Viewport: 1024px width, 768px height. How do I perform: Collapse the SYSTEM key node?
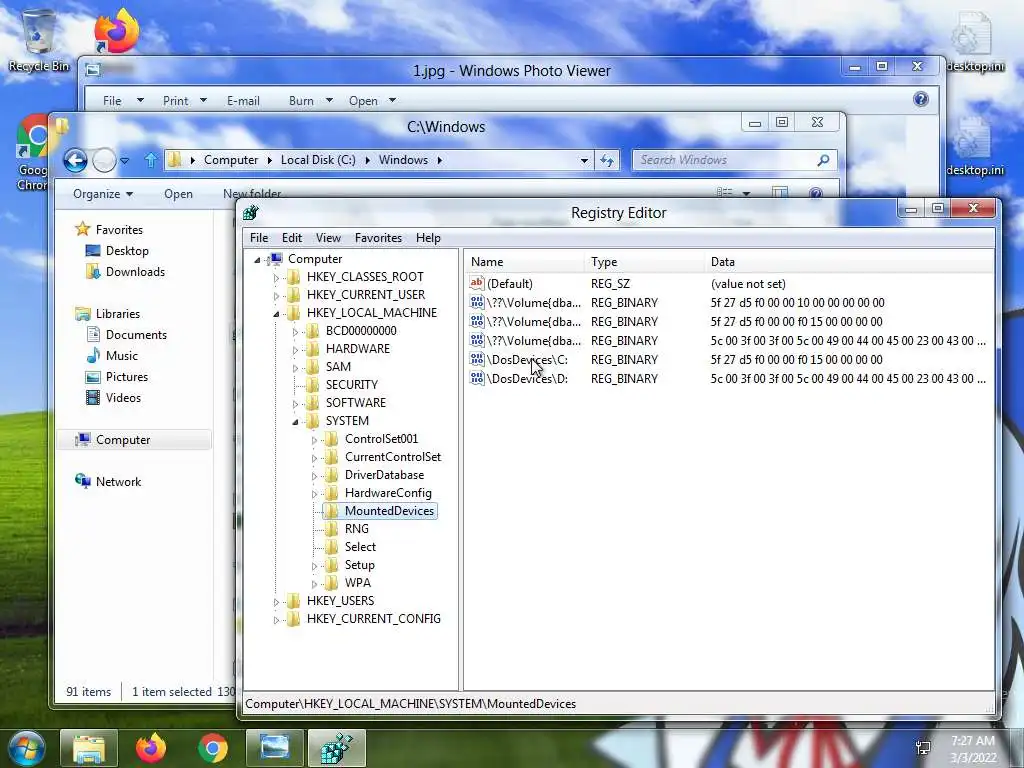tap(295, 421)
